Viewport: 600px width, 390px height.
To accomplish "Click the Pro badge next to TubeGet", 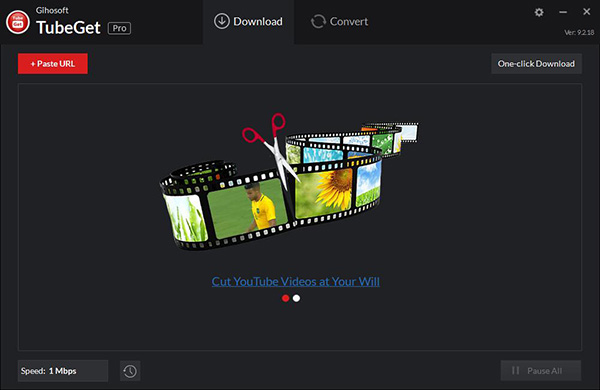I will (x=119, y=28).
